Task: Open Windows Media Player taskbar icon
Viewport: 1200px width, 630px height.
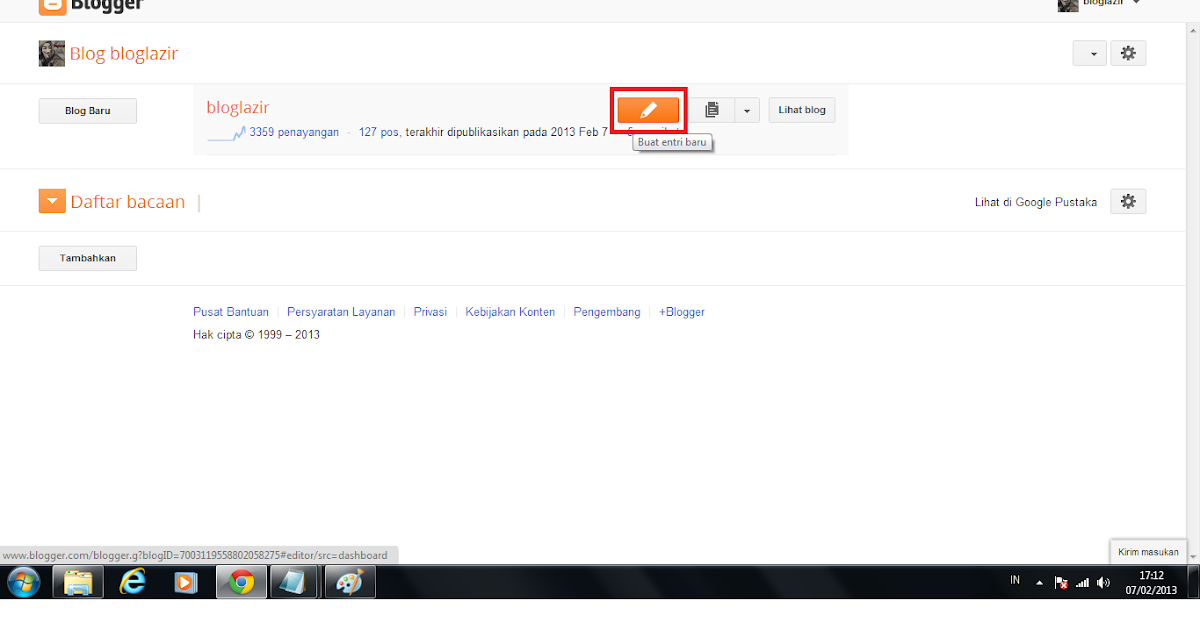Action: coord(186,582)
